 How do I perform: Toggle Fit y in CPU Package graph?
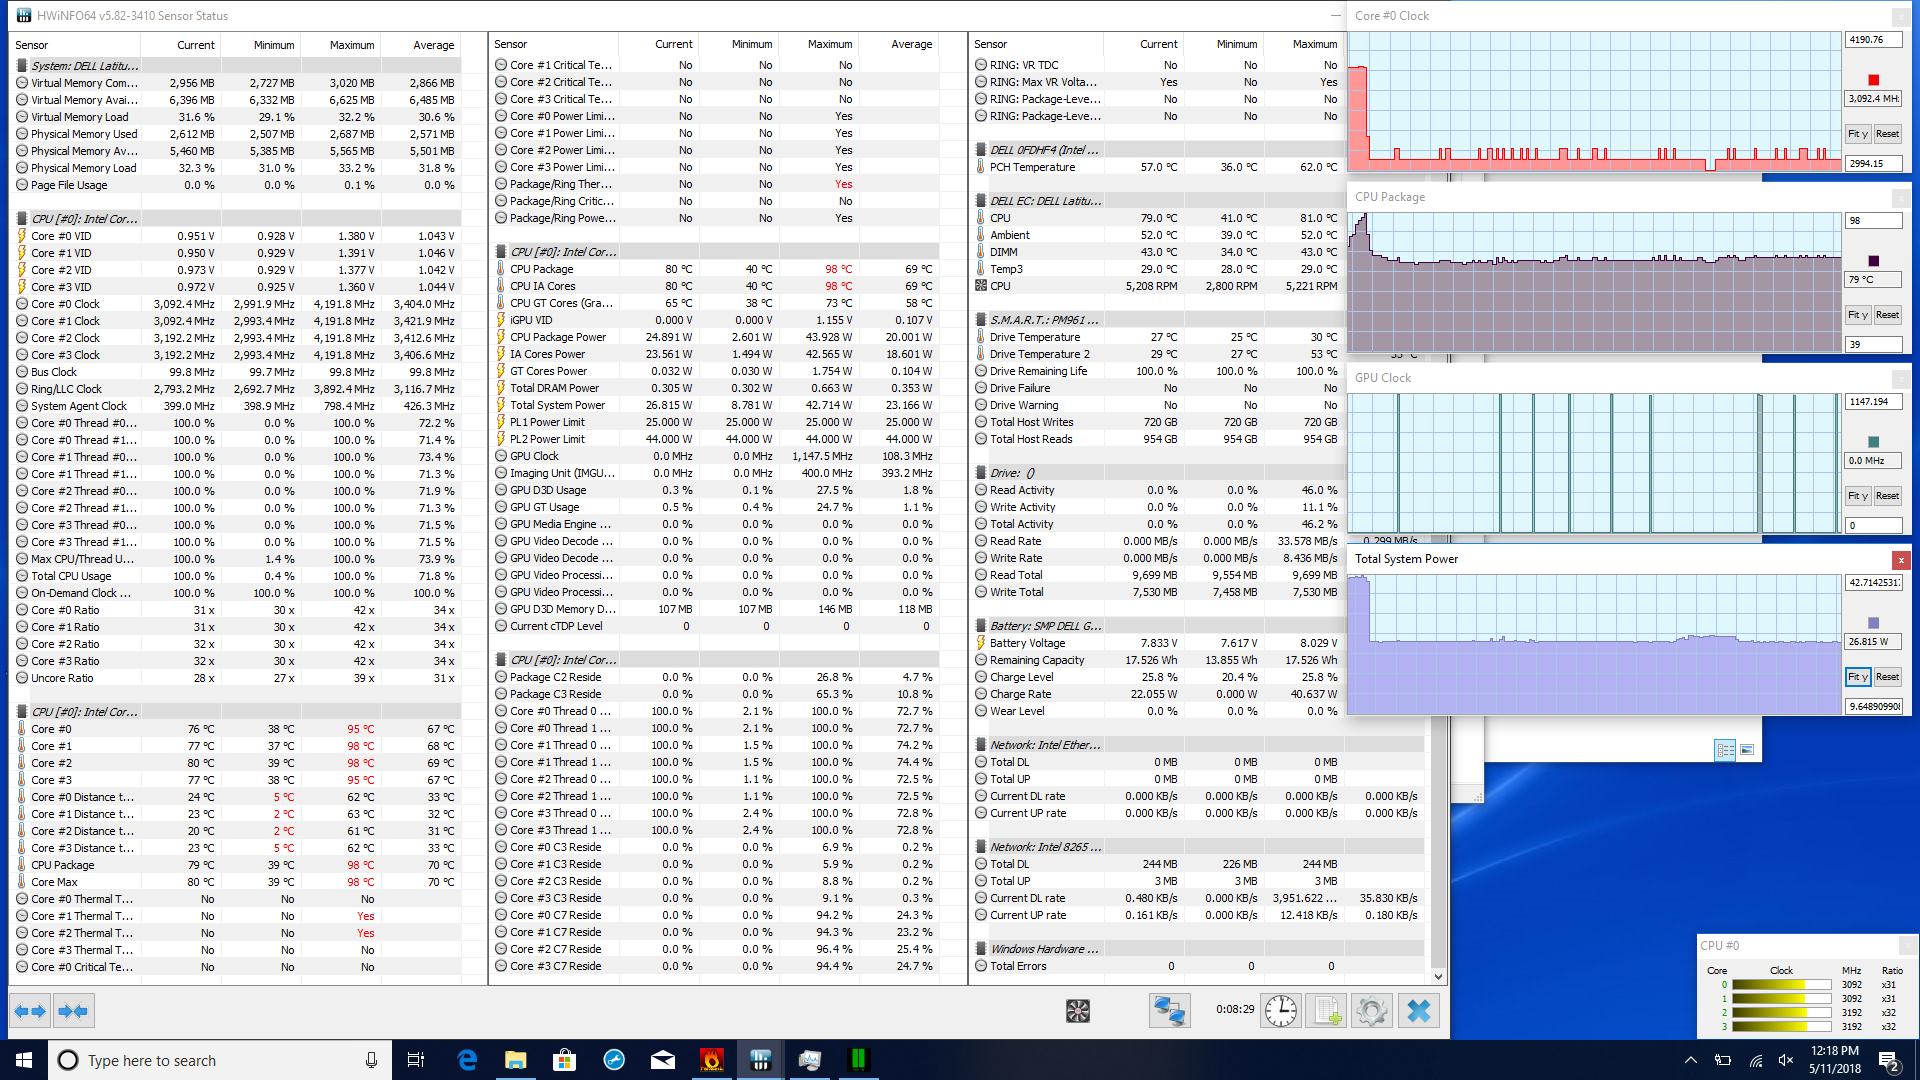coord(1857,315)
